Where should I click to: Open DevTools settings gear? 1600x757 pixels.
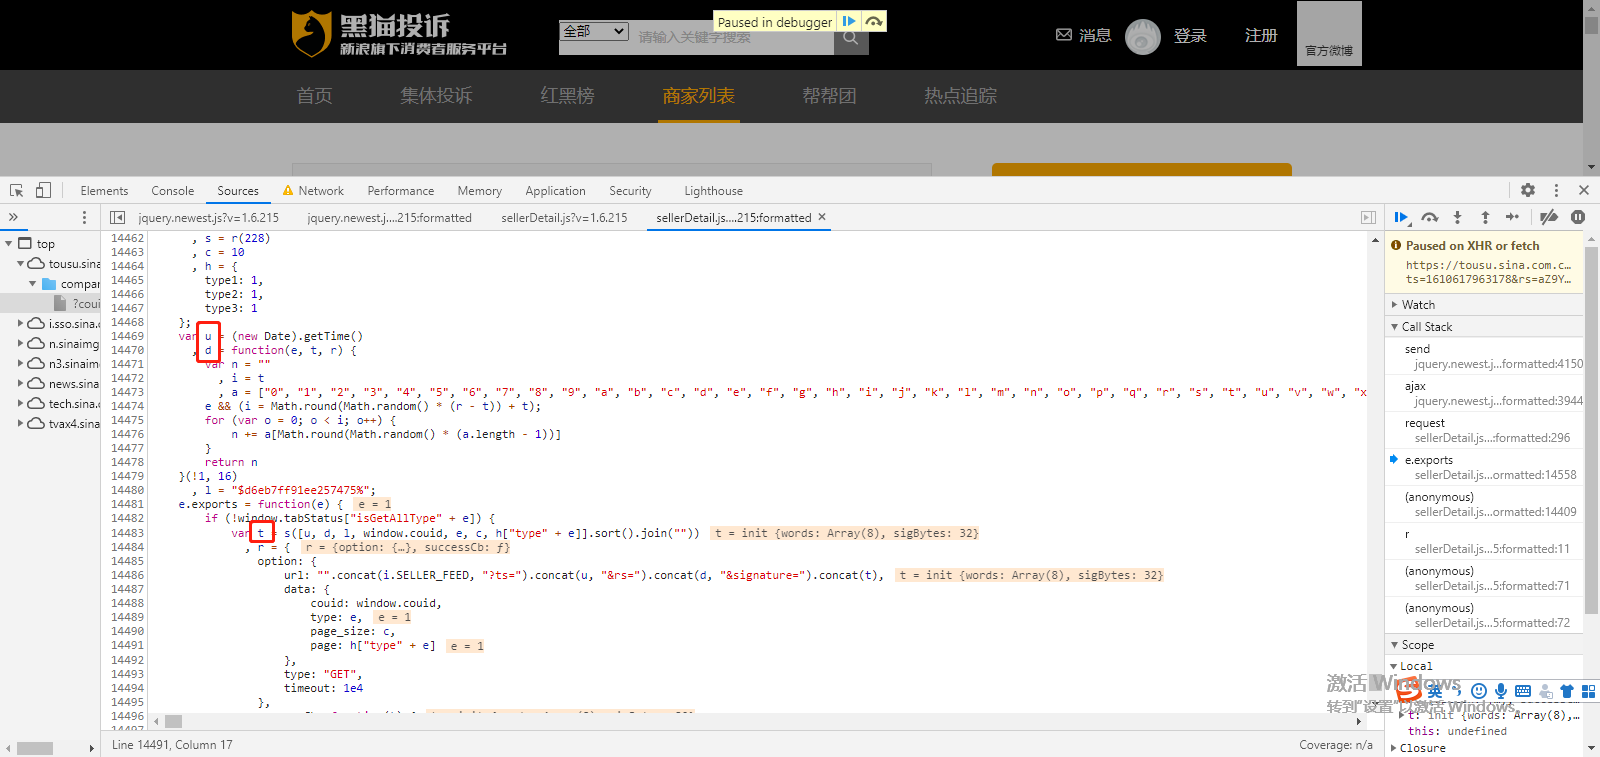click(x=1528, y=190)
